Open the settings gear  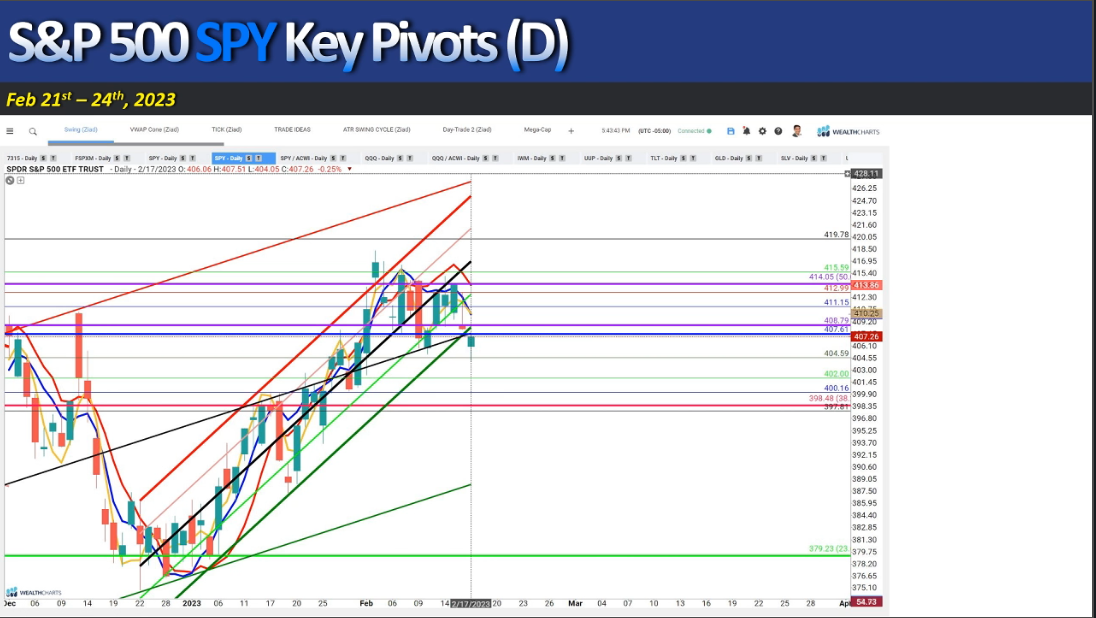tap(763, 131)
